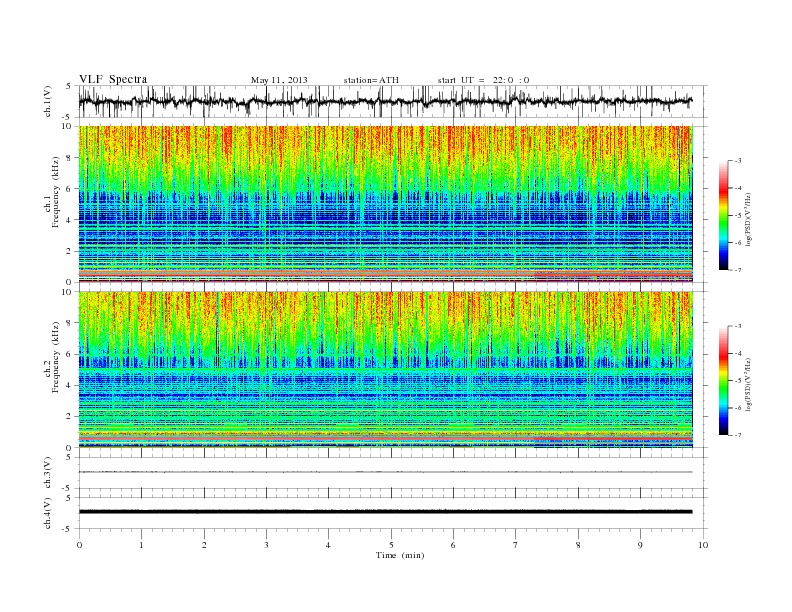Click the "5" tick of ch.3(V) axis
792x612 pixels.
[x=69, y=458]
